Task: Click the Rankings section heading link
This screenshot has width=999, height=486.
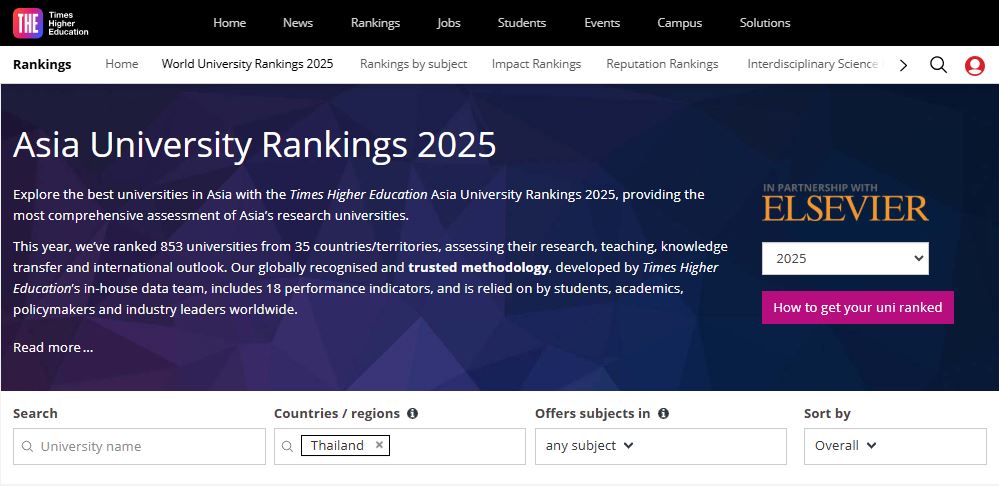Action: coord(42,64)
